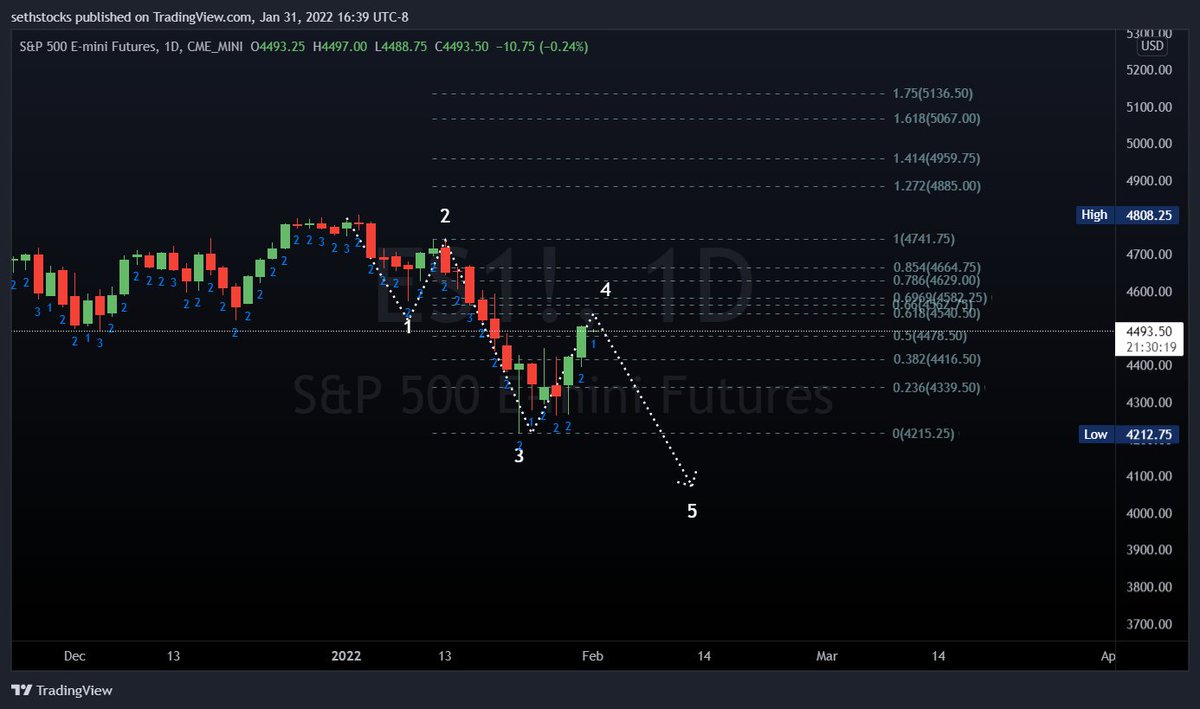
Task: Select the white wave label 5
Action: (x=692, y=512)
